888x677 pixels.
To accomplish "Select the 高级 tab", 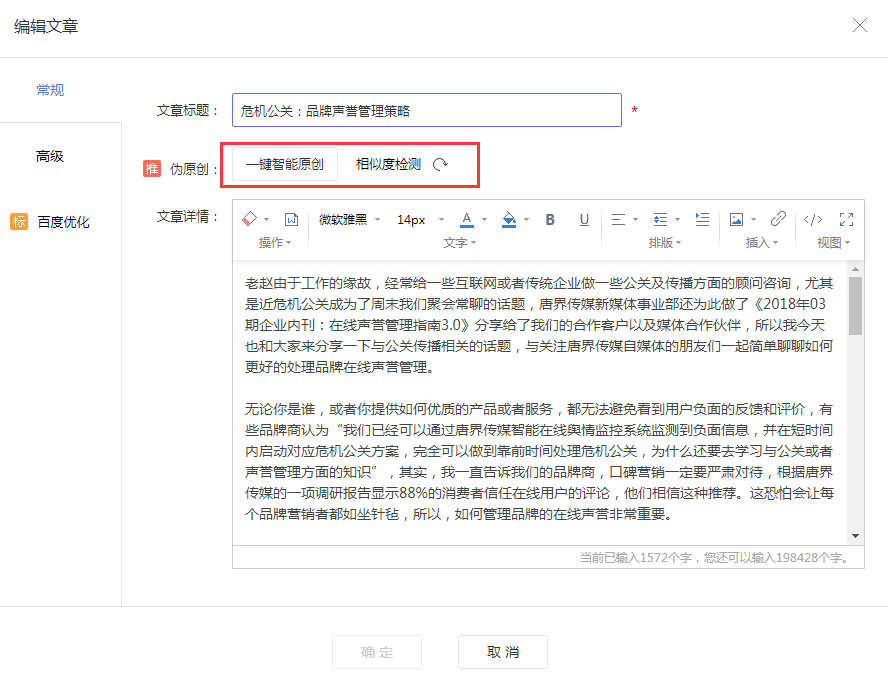I will click(x=50, y=156).
